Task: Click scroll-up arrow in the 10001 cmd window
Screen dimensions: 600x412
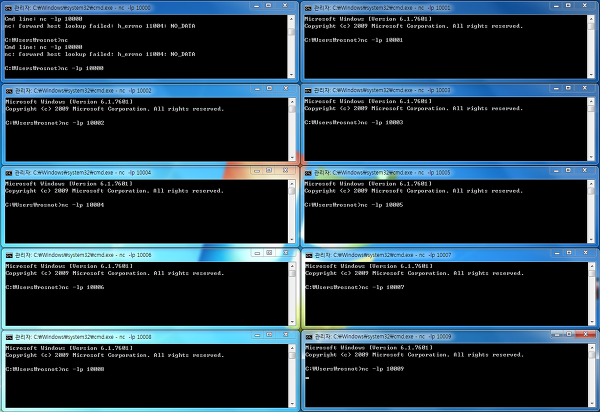Action: pos(591,18)
